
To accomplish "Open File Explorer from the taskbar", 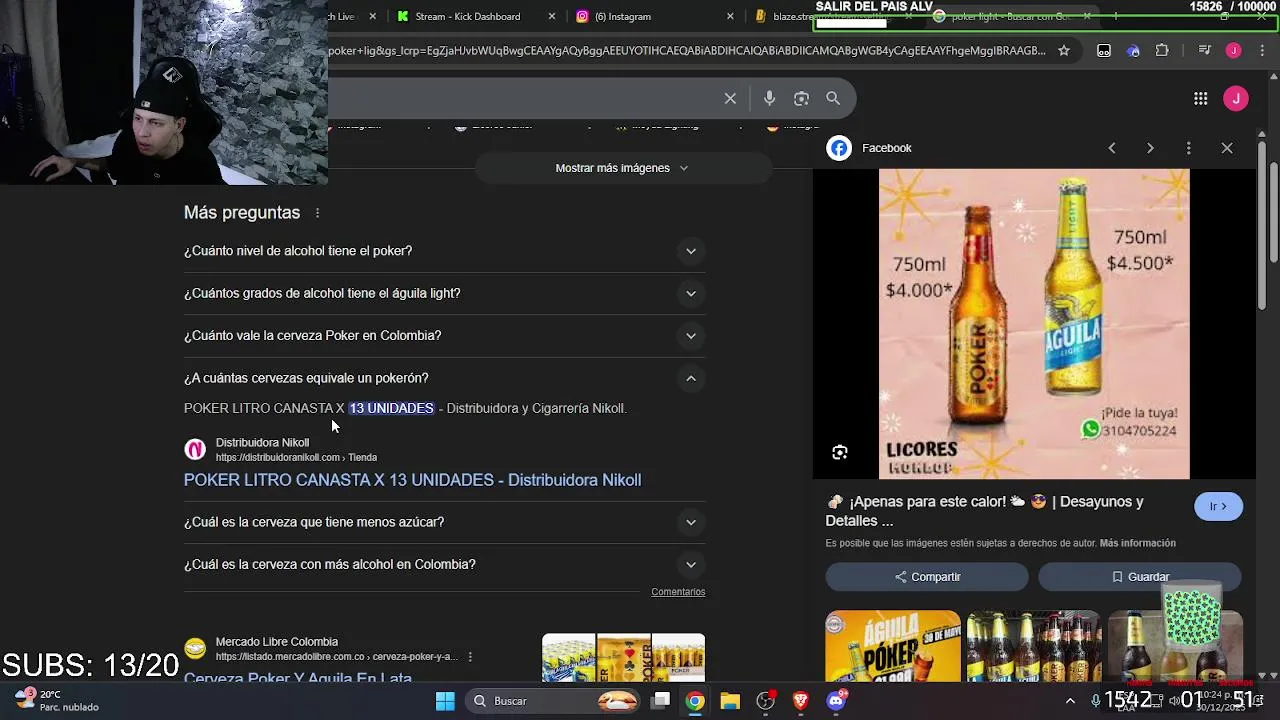I will [730, 701].
